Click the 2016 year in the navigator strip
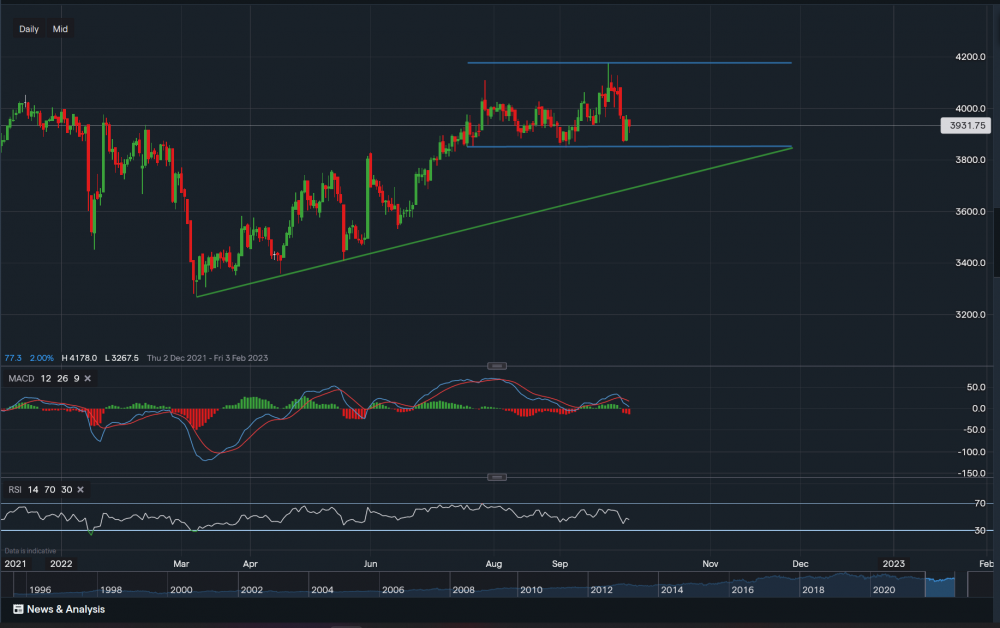The width and height of the screenshot is (1000, 628). coord(742,591)
